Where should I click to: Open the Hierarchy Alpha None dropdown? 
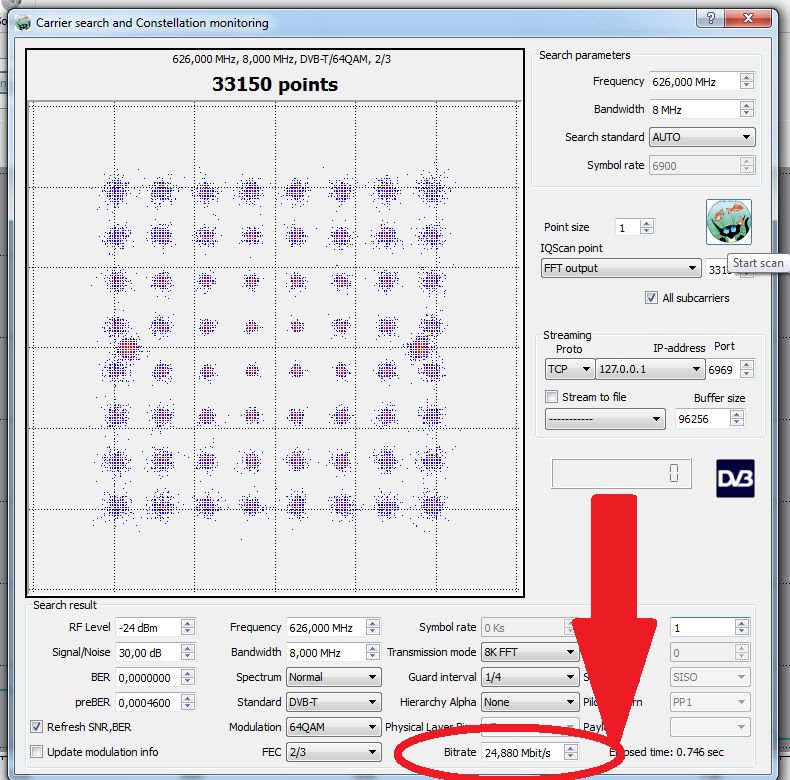[x=529, y=702]
